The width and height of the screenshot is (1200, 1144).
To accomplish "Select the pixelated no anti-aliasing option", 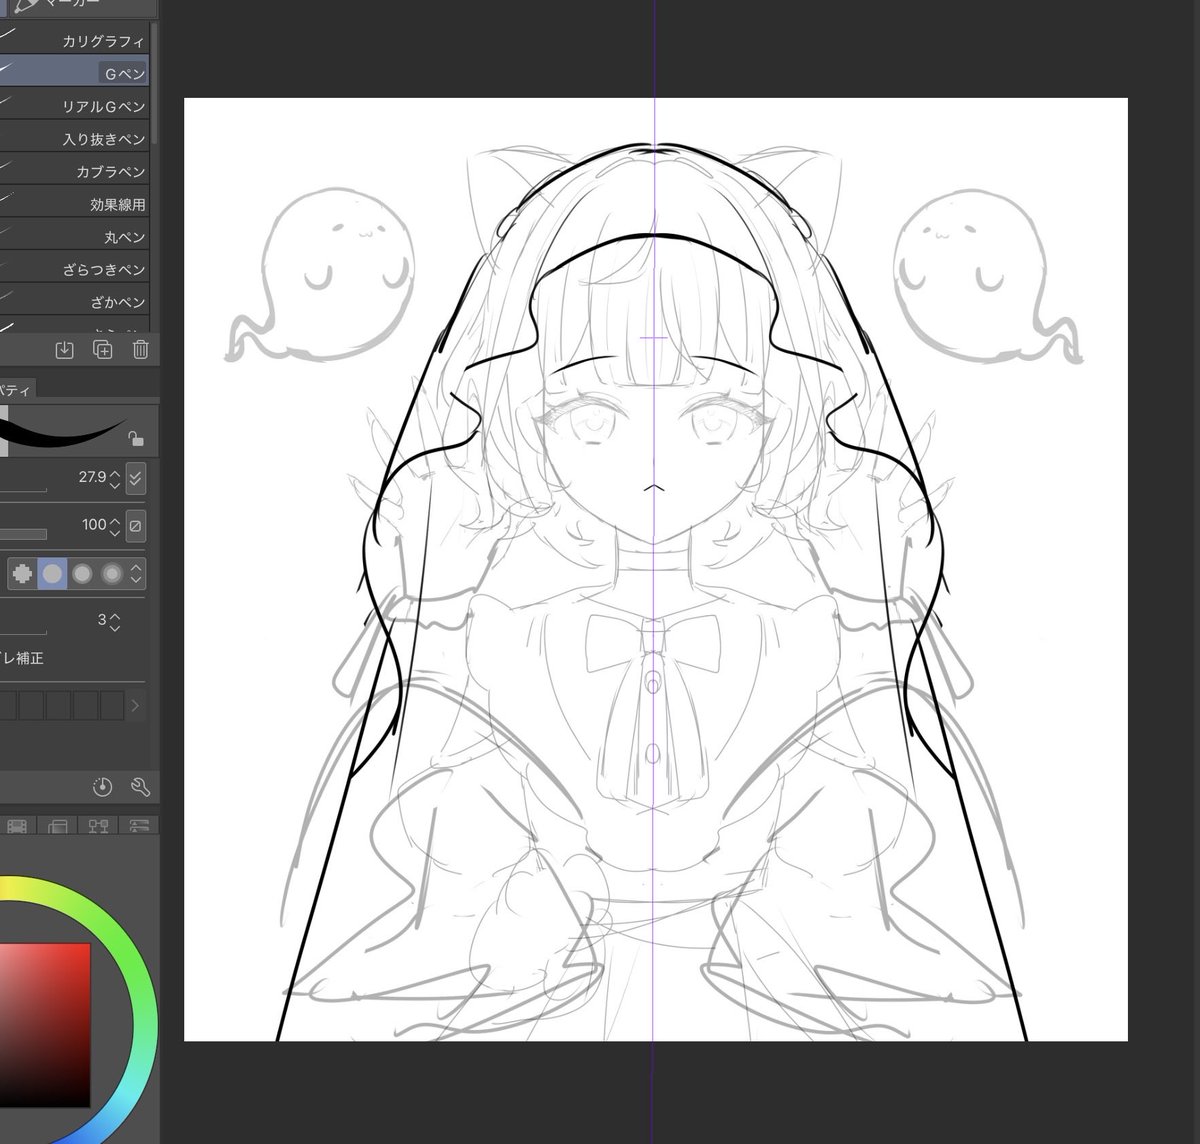I will tap(23, 573).
